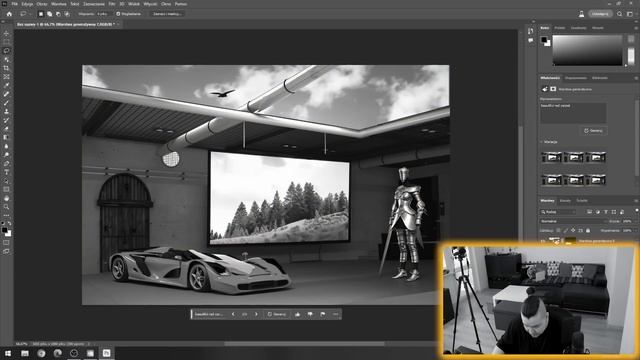The width and height of the screenshot is (640, 360).
Task: Click Generuj in the Properties panel
Action: (x=593, y=131)
